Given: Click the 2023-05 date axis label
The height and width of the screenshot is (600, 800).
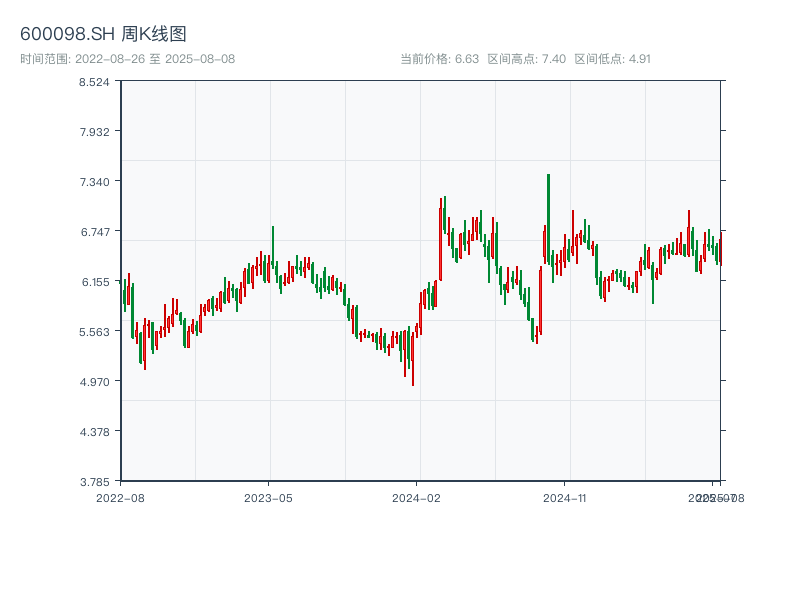Looking at the screenshot, I should [x=268, y=497].
